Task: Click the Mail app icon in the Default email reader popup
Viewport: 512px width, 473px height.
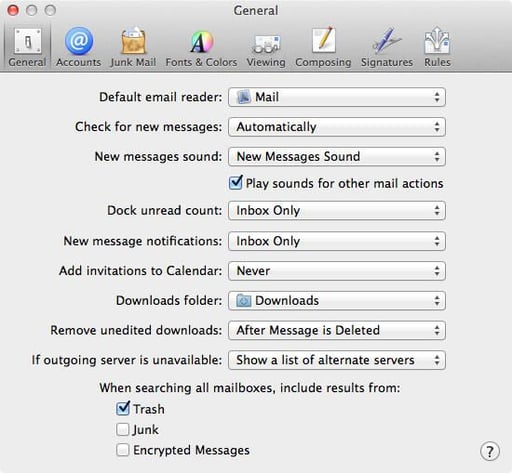Action: [x=243, y=97]
